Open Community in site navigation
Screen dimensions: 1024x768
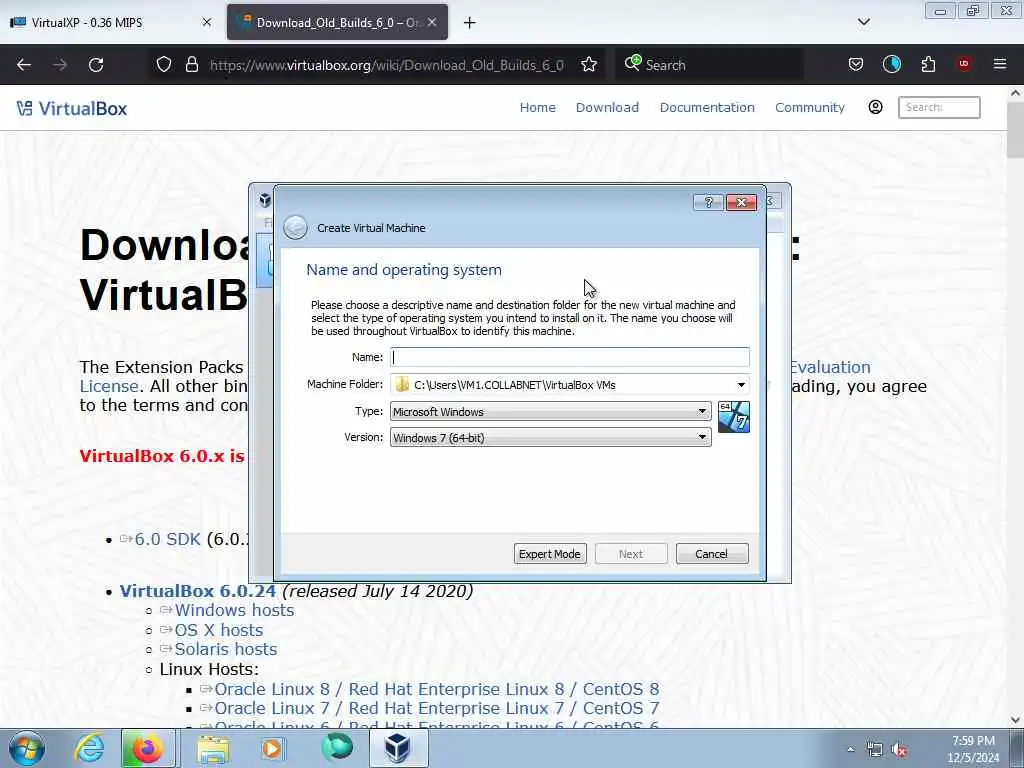coord(810,107)
